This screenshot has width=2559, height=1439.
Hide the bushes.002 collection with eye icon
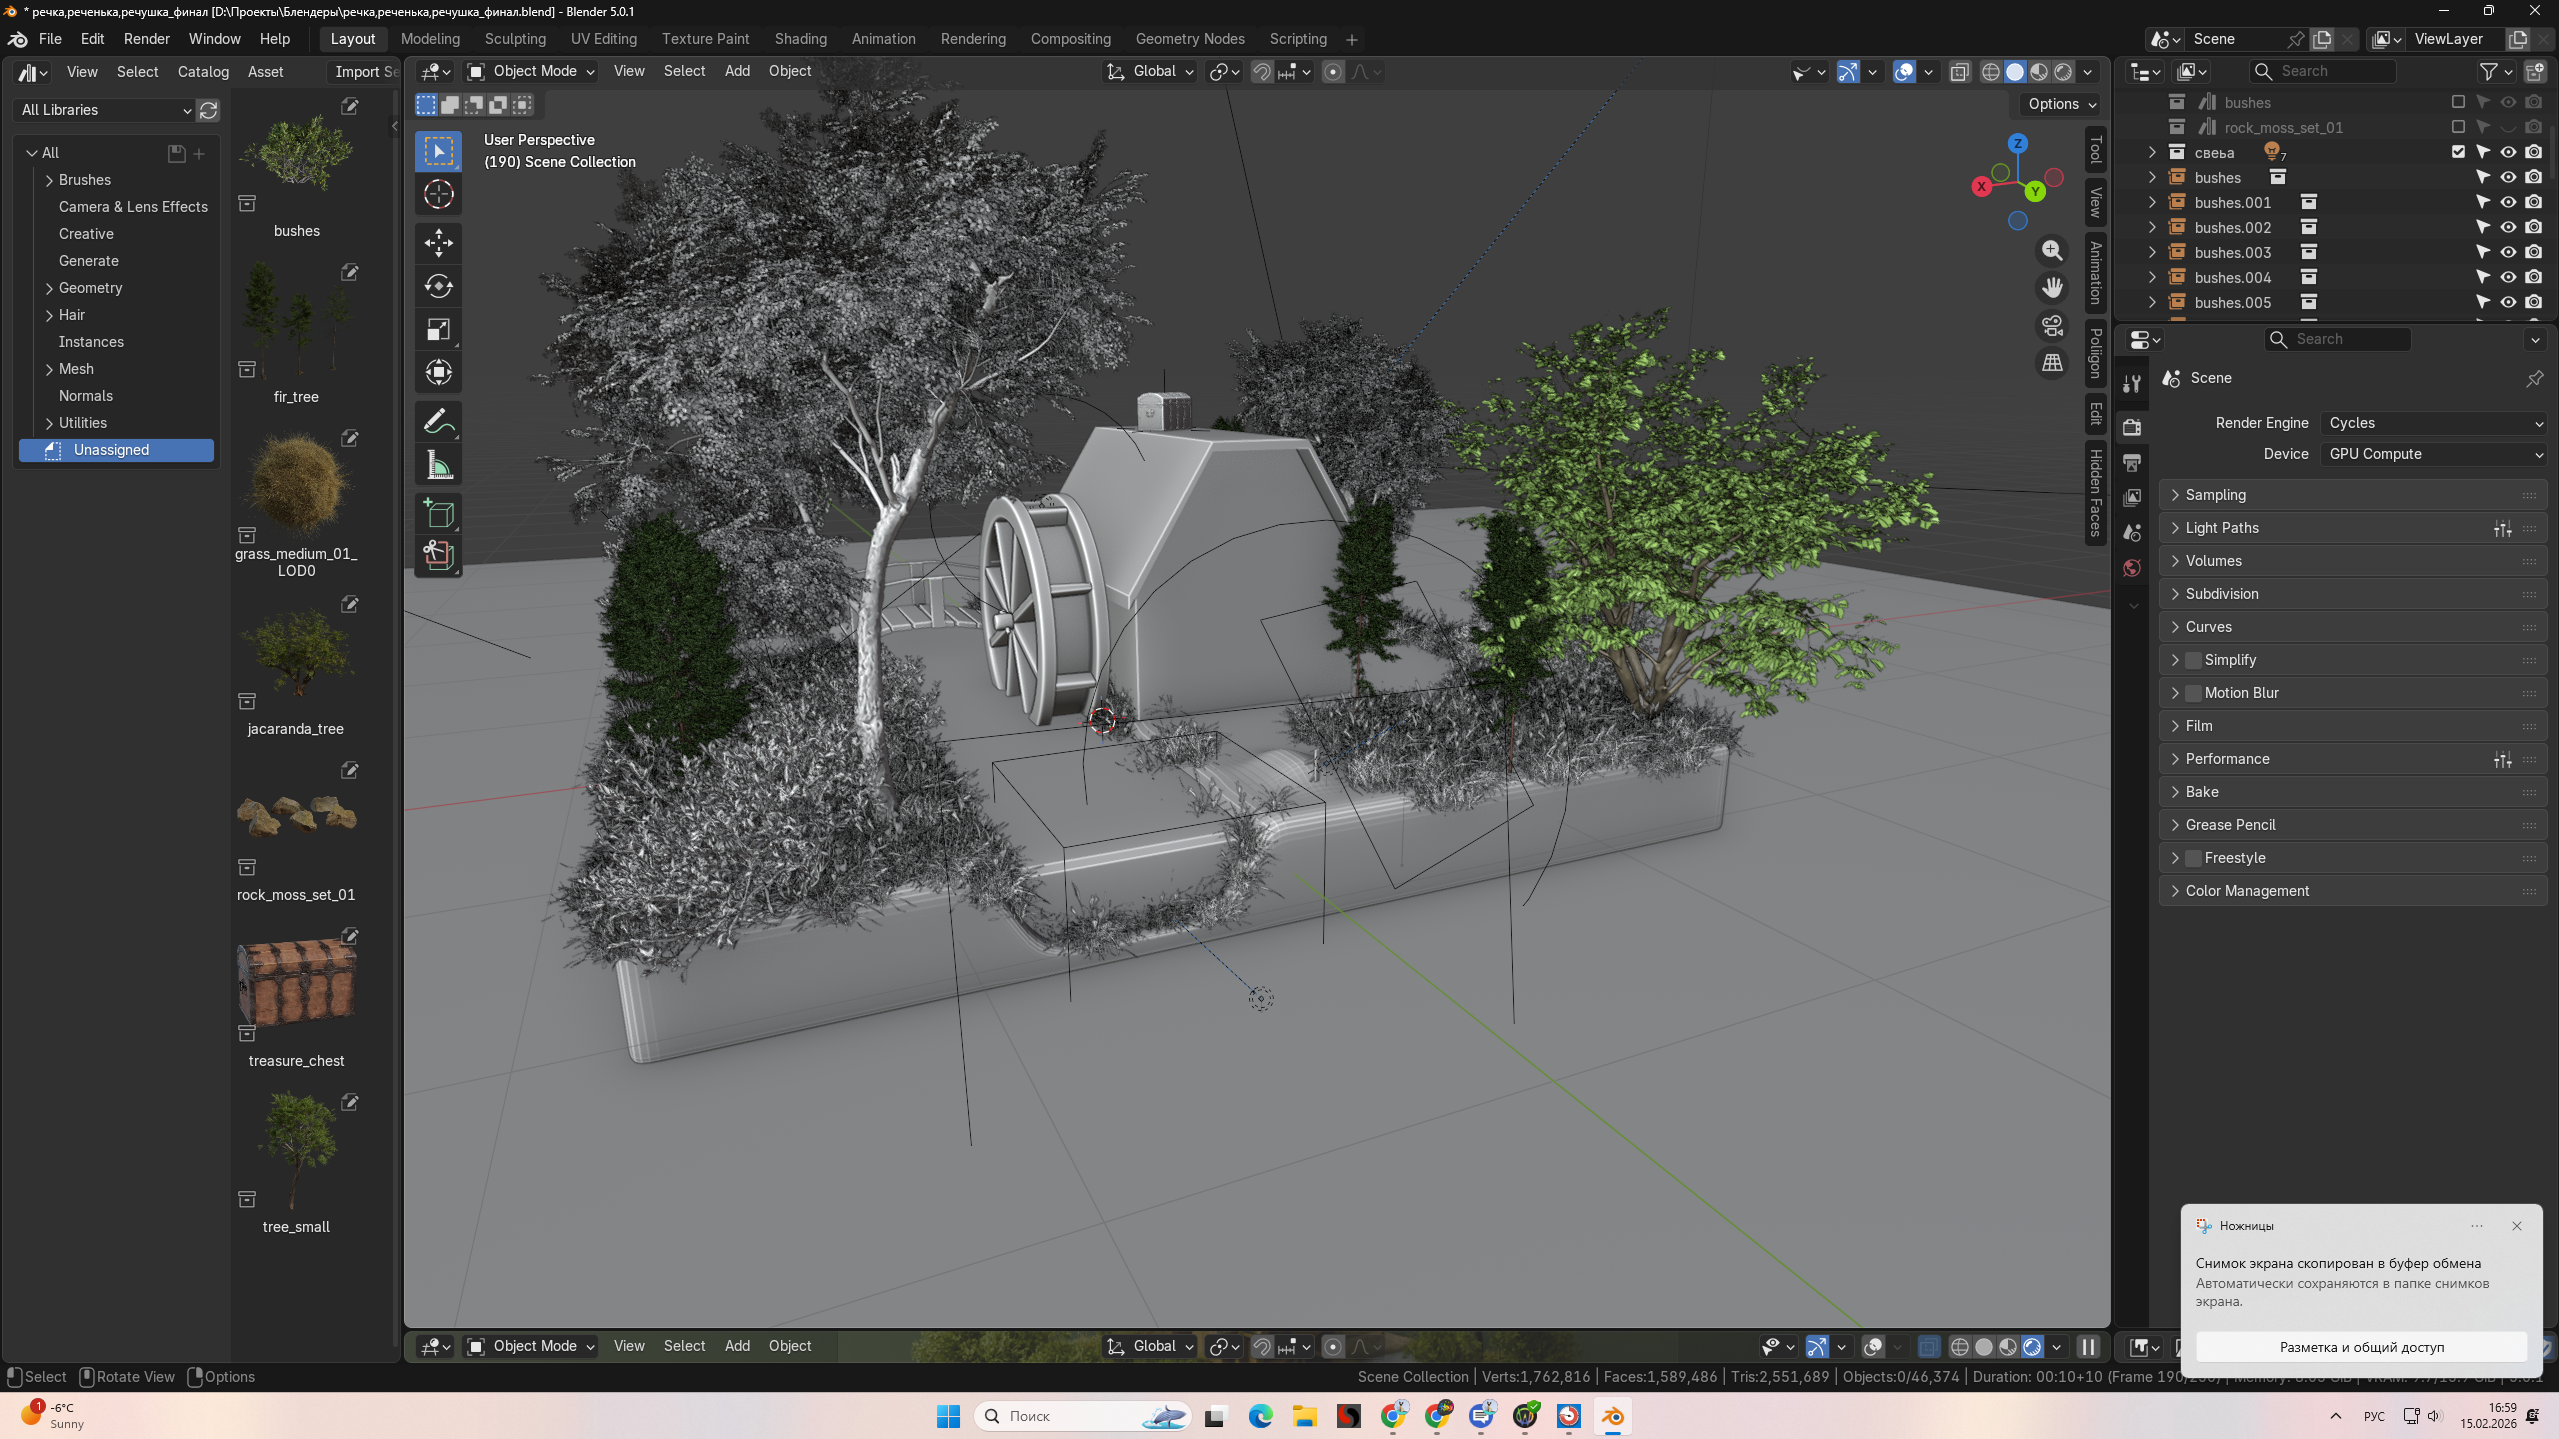click(x=2508, y=227)
